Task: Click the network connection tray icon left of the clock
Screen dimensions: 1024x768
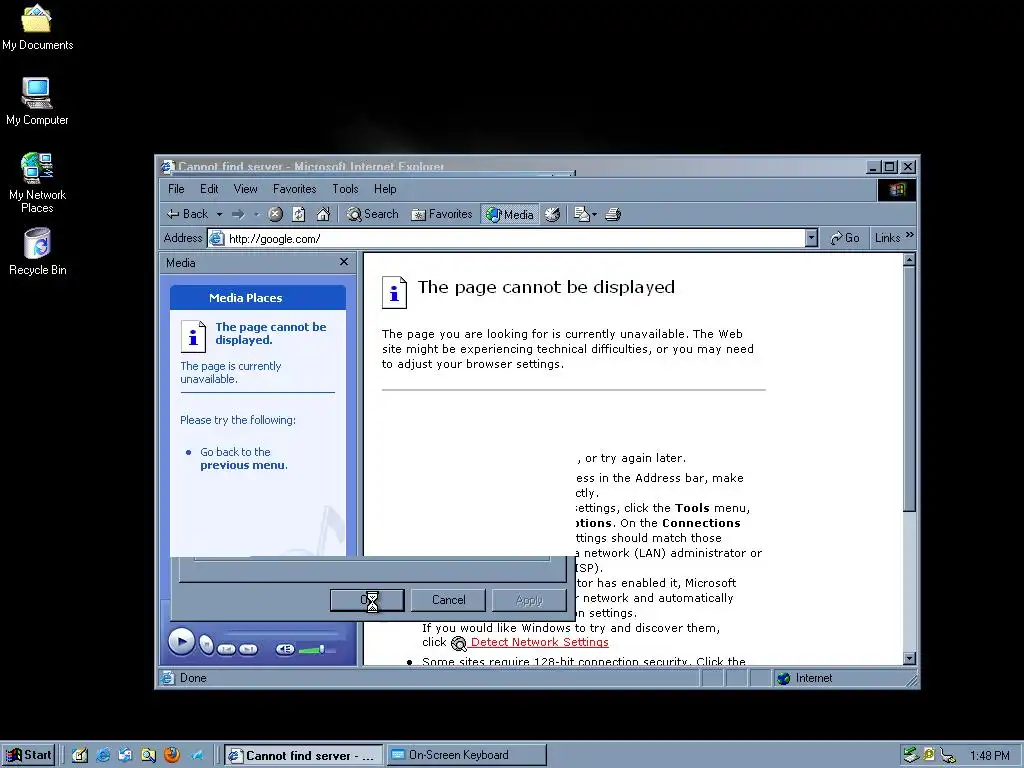Action: [x=948, y=756]
